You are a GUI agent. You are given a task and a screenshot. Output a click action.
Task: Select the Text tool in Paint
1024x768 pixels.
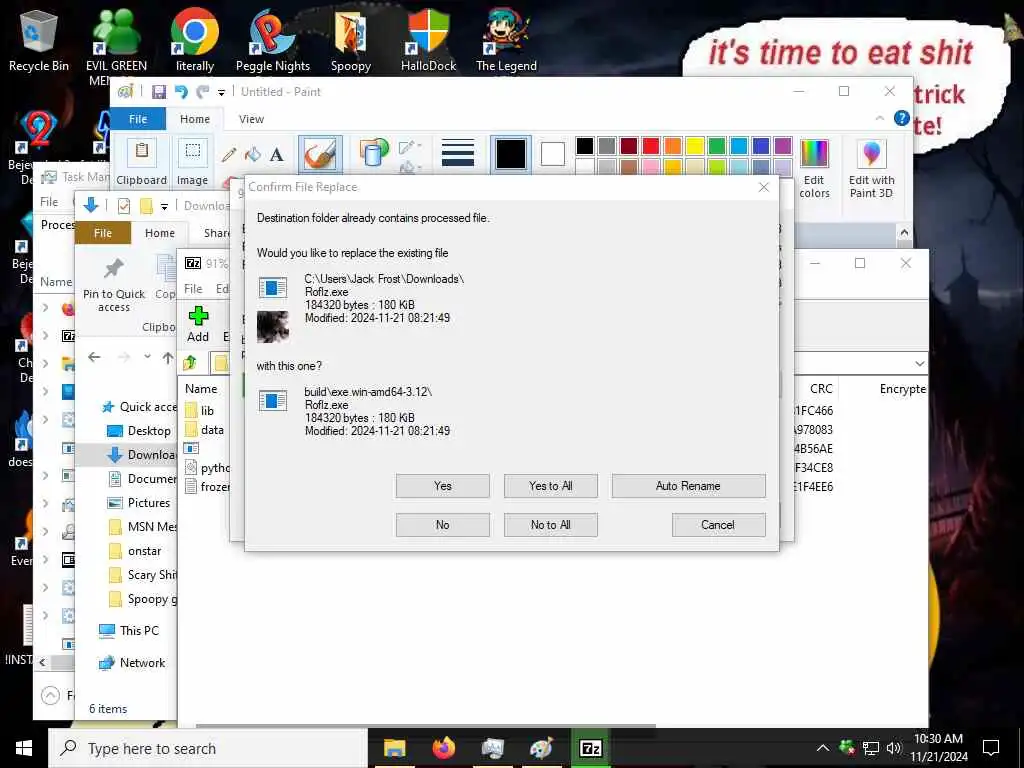(277, 154)
